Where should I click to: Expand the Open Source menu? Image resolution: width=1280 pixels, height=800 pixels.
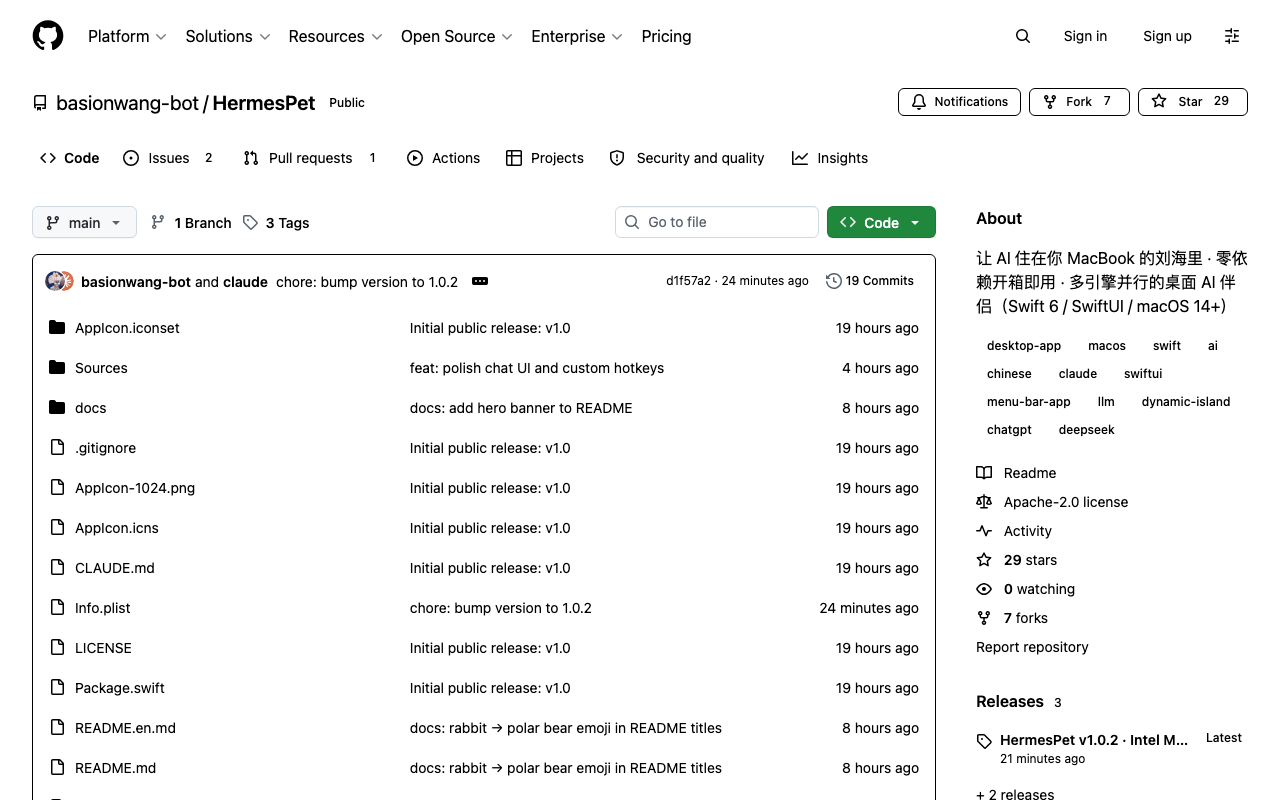coord(457,36)
